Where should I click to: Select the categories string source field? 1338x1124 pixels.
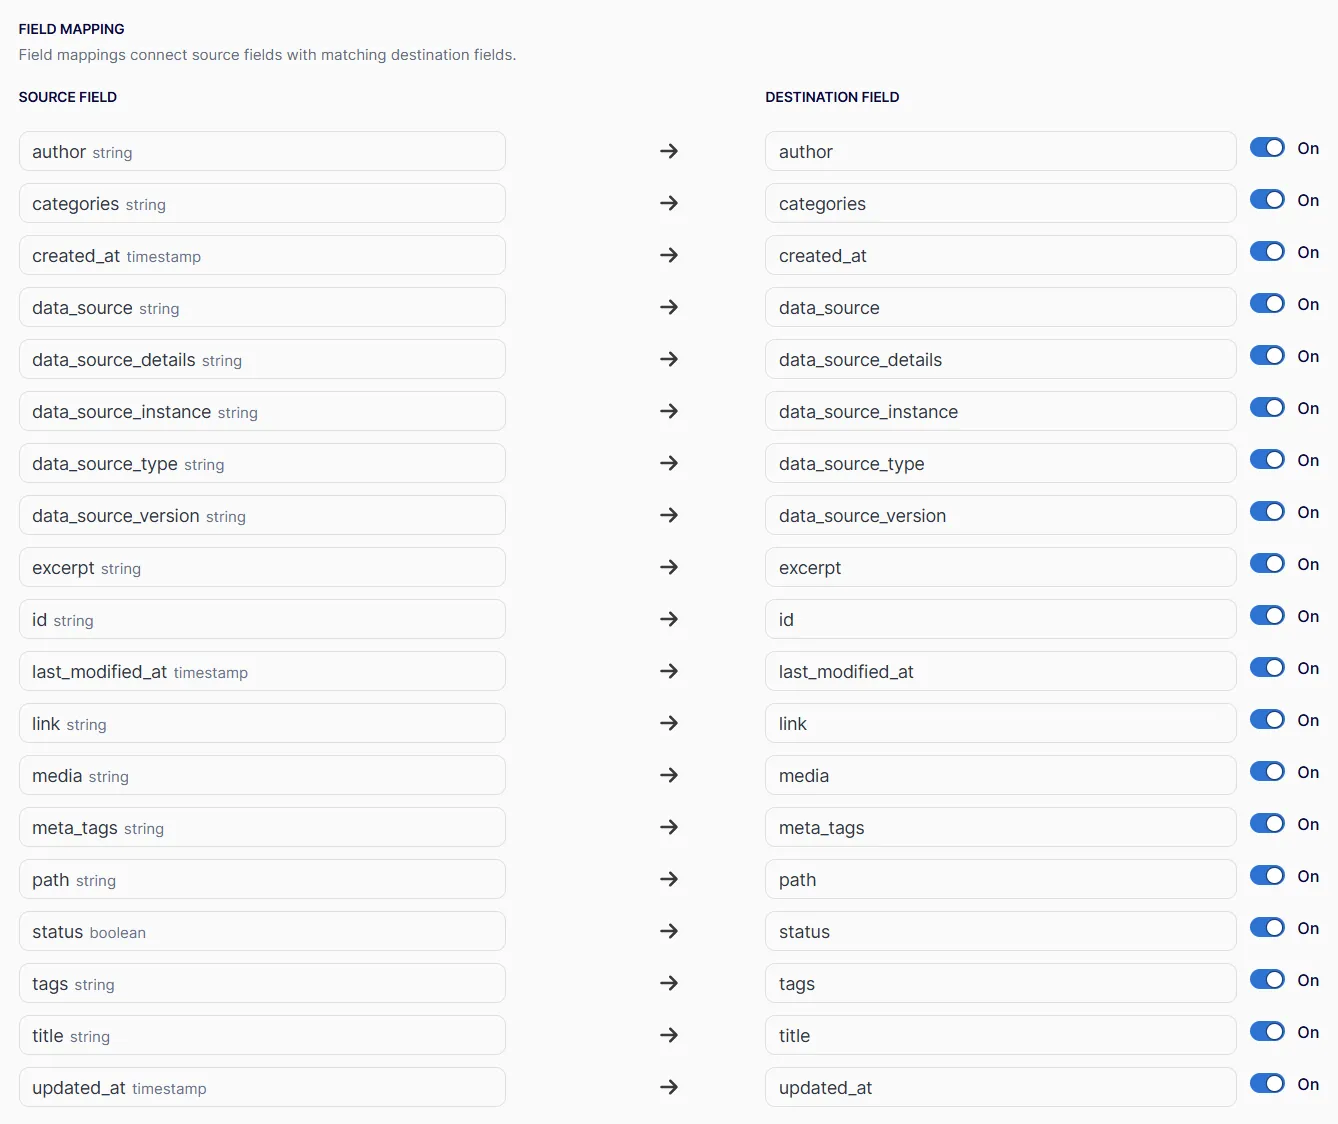pos(262,203)
